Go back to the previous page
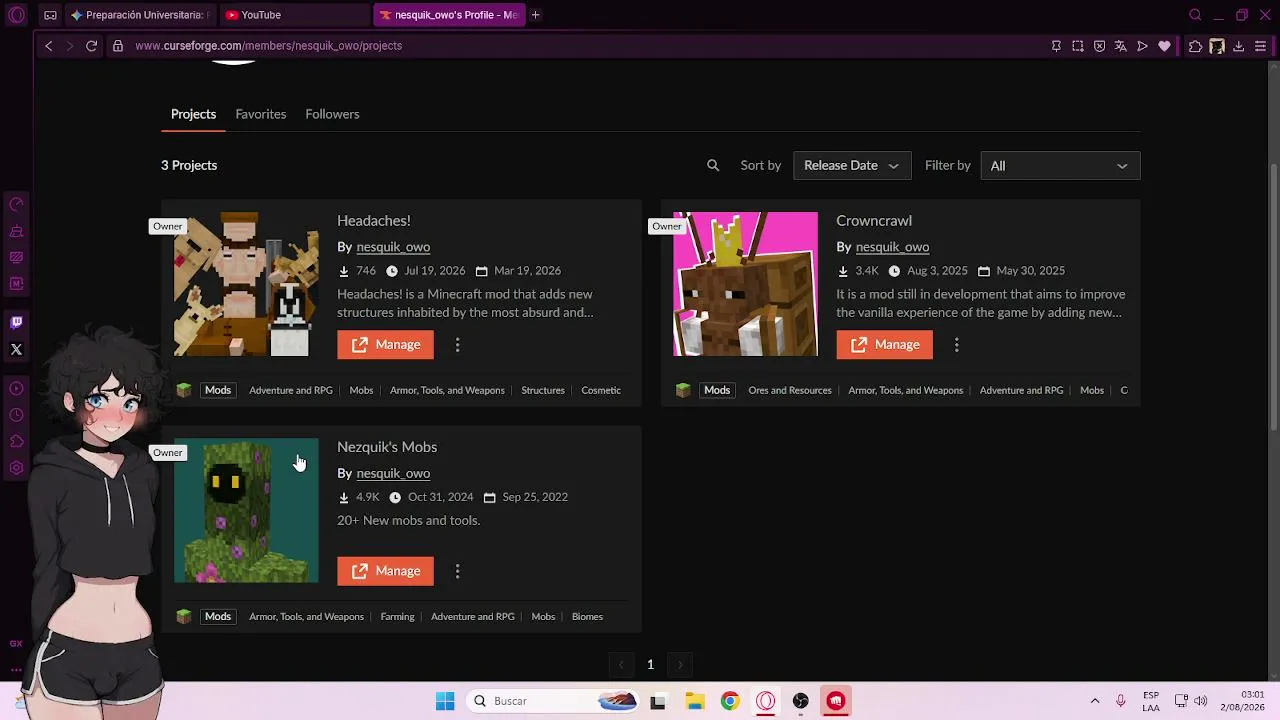The height and width of the screenshot is (720, 1280). 48,46
